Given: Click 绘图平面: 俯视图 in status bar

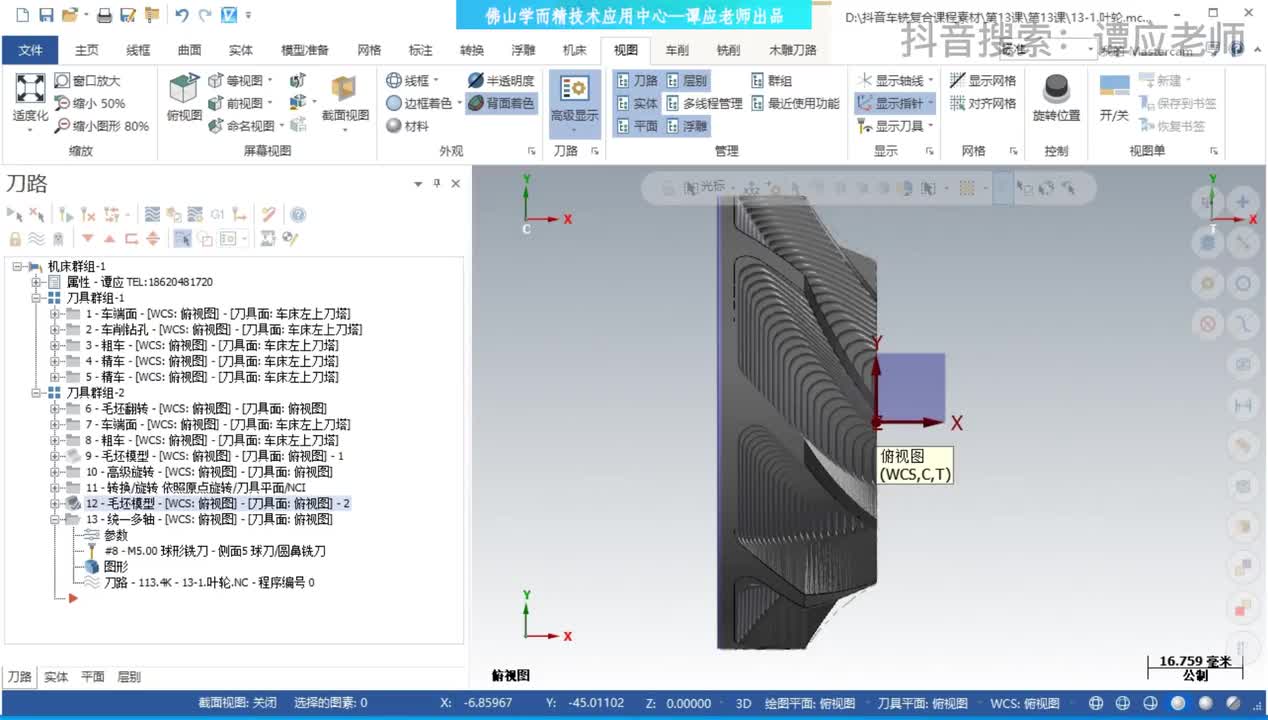Looking at the screenshot, I should 810,703.
